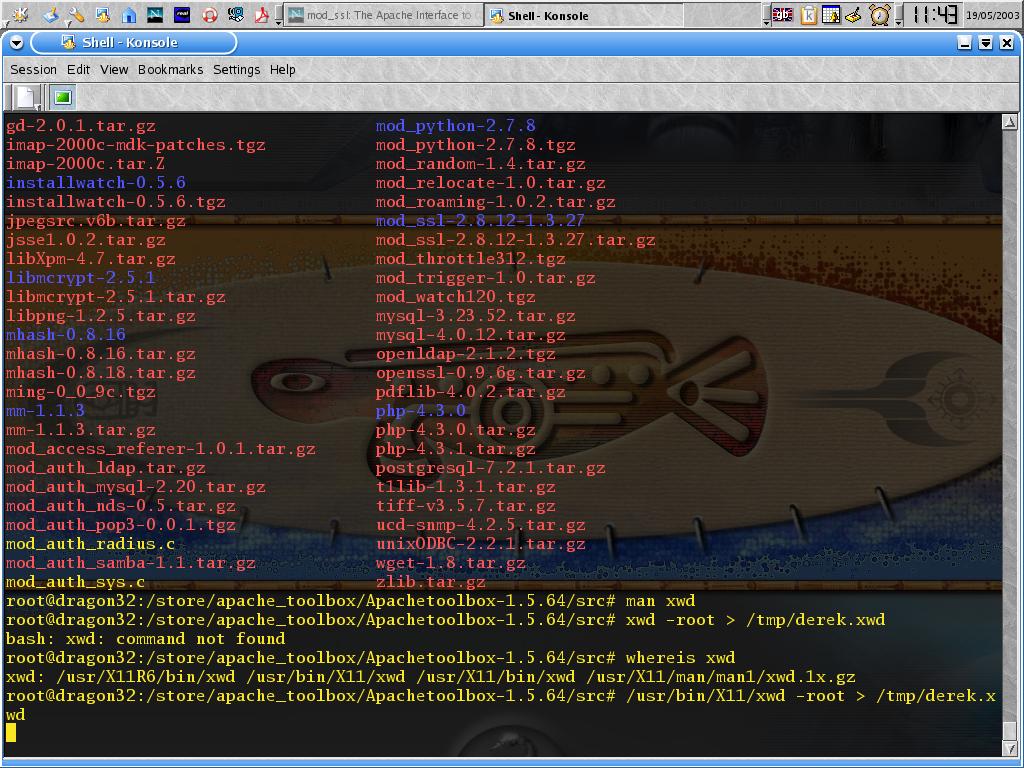
Task: Click the 11:43 digital clock
Action: click(x=935, y=14)
